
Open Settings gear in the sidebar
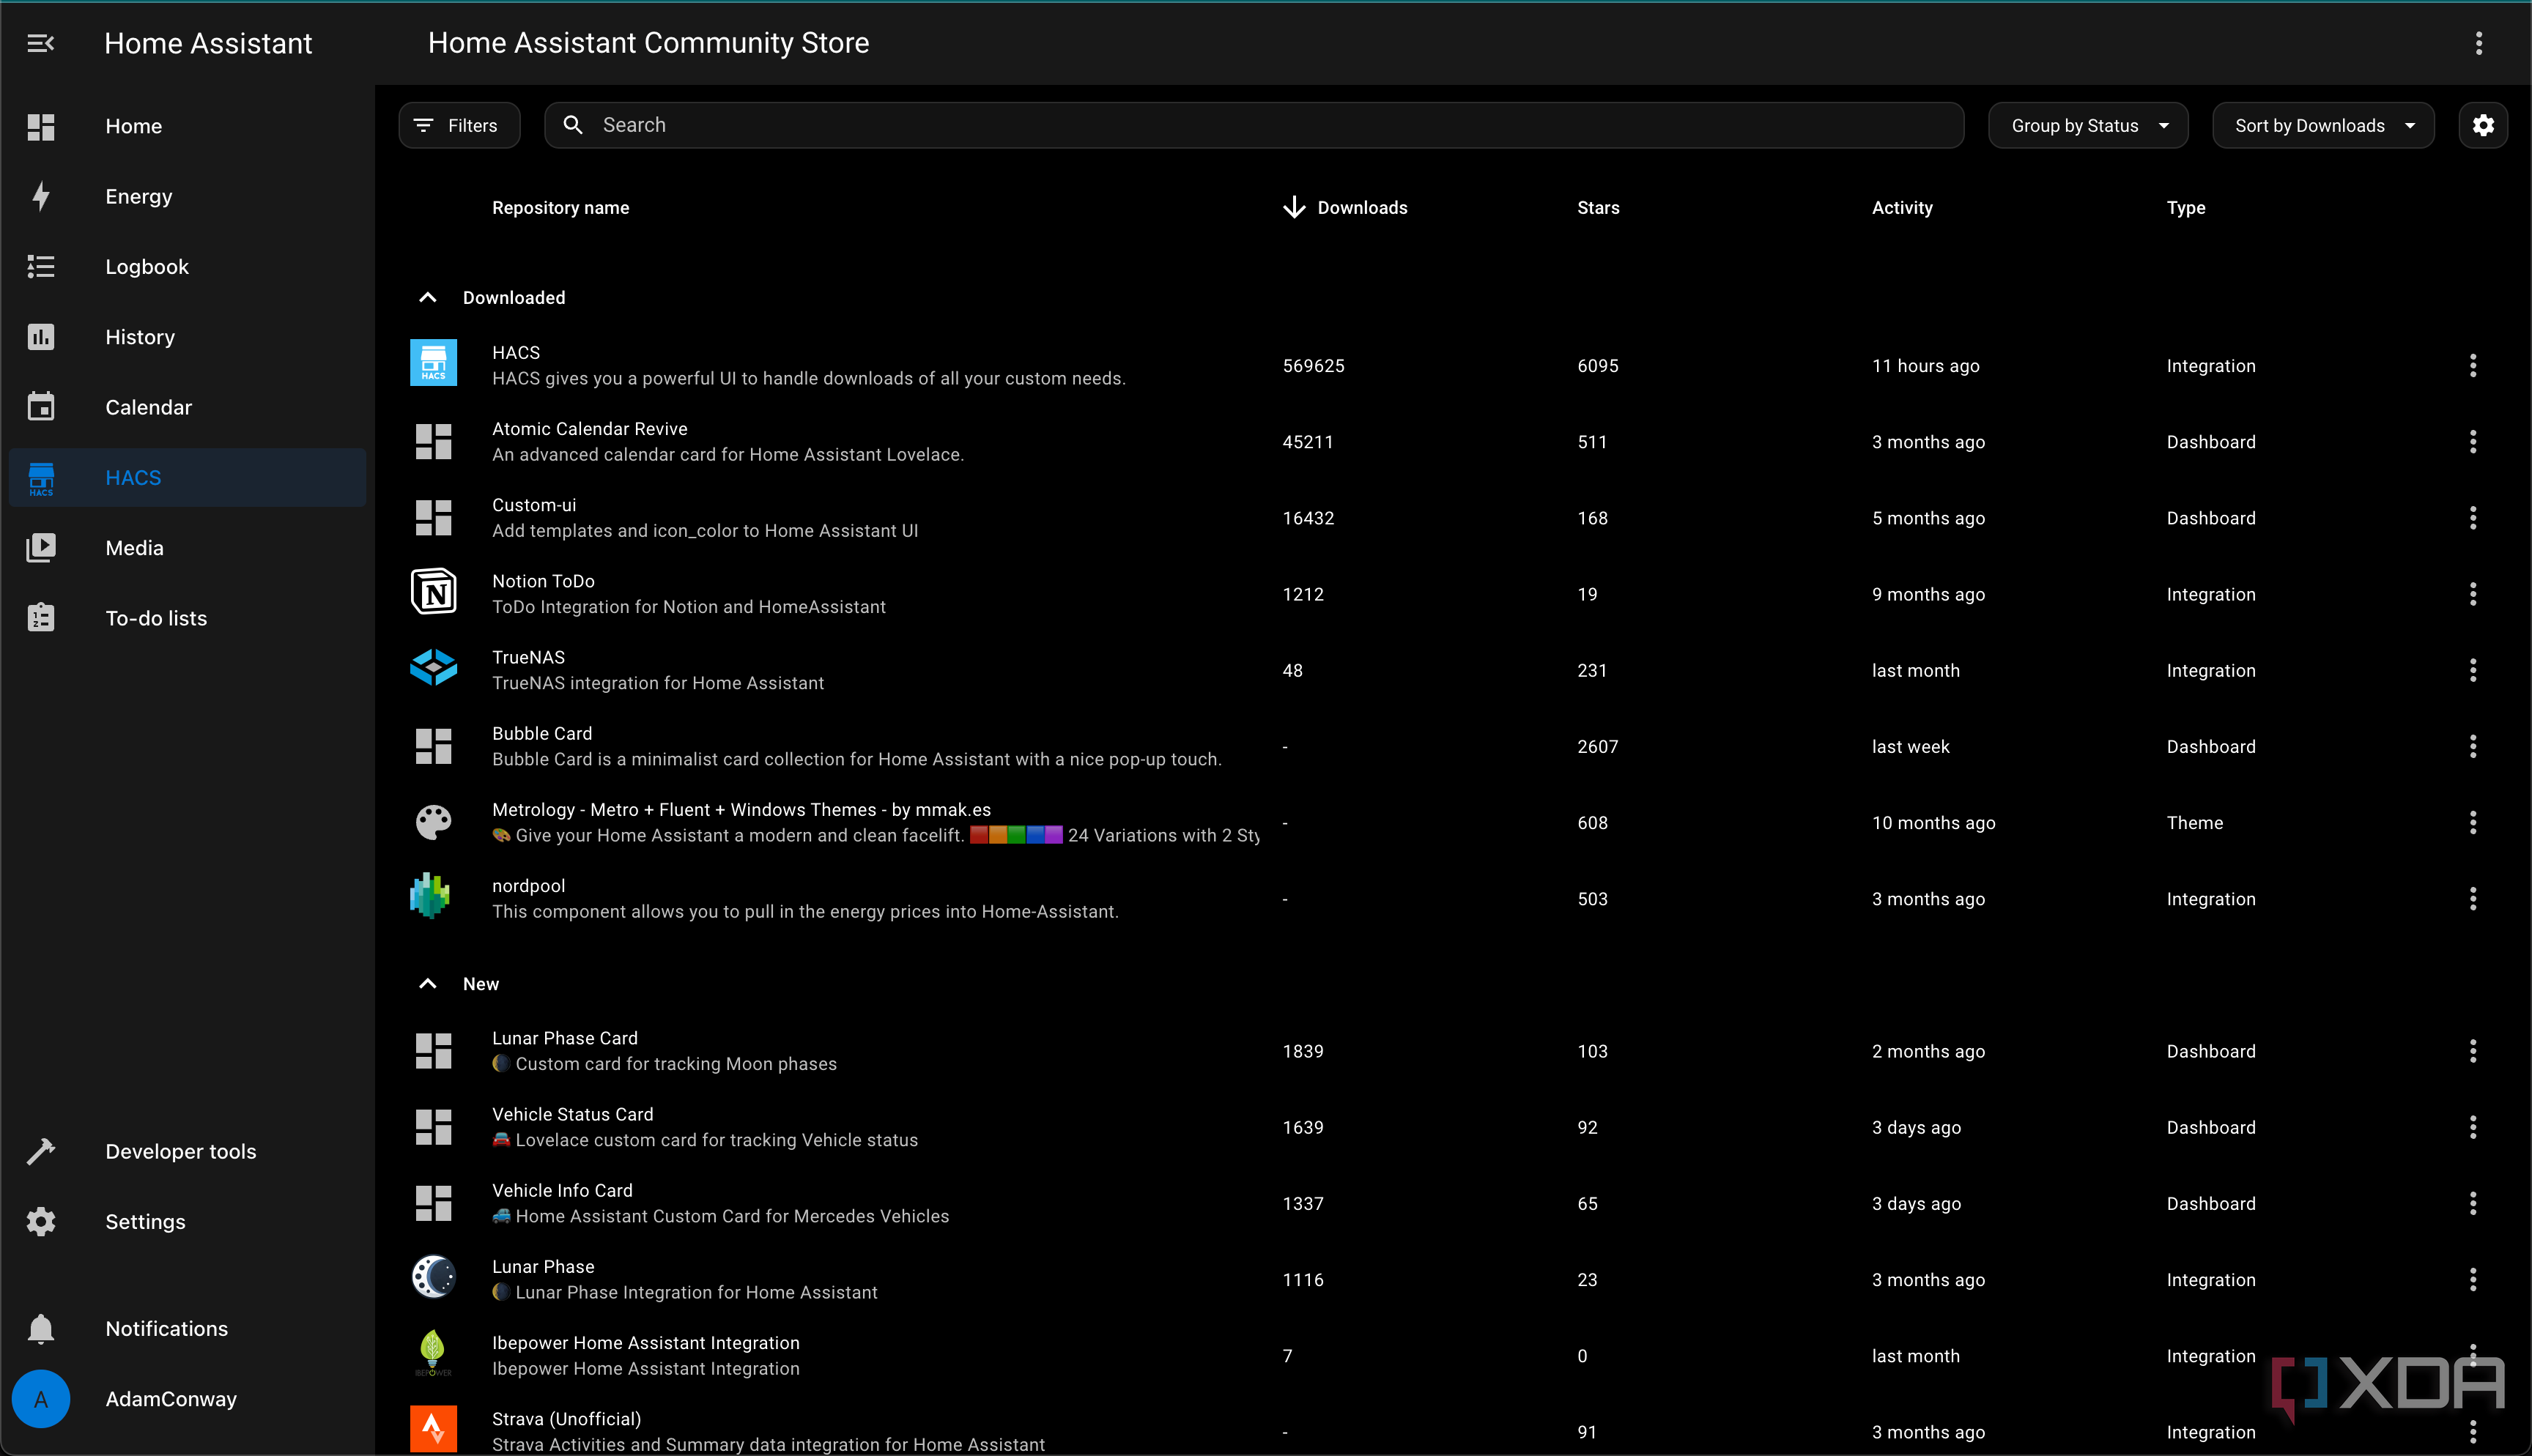pyautogui.click(x=40, y=1221)
